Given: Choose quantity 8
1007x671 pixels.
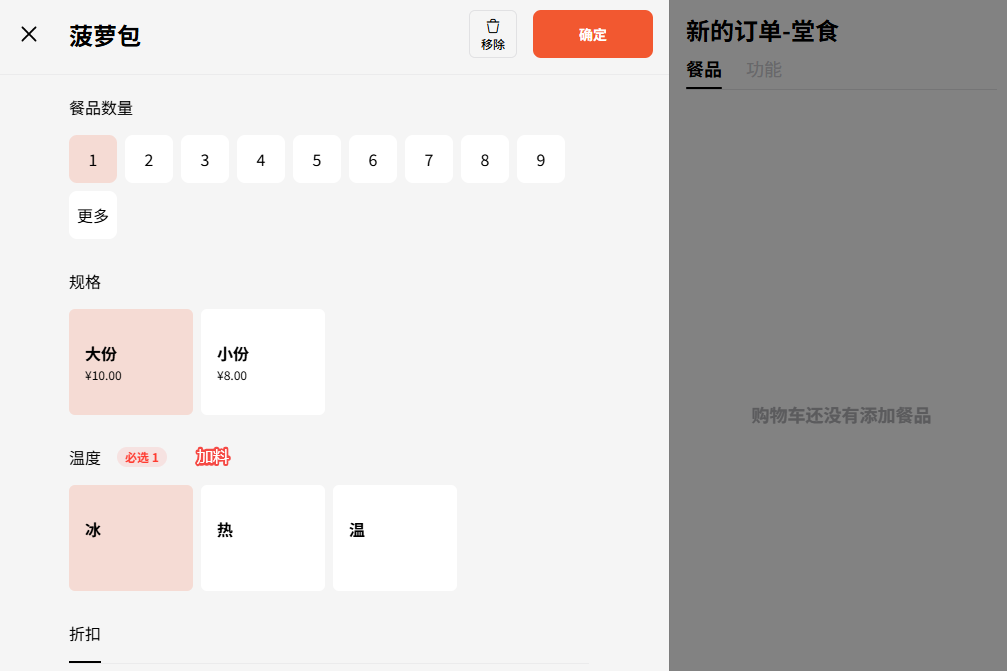Looking at the screenshot, I should click(485, 159).
